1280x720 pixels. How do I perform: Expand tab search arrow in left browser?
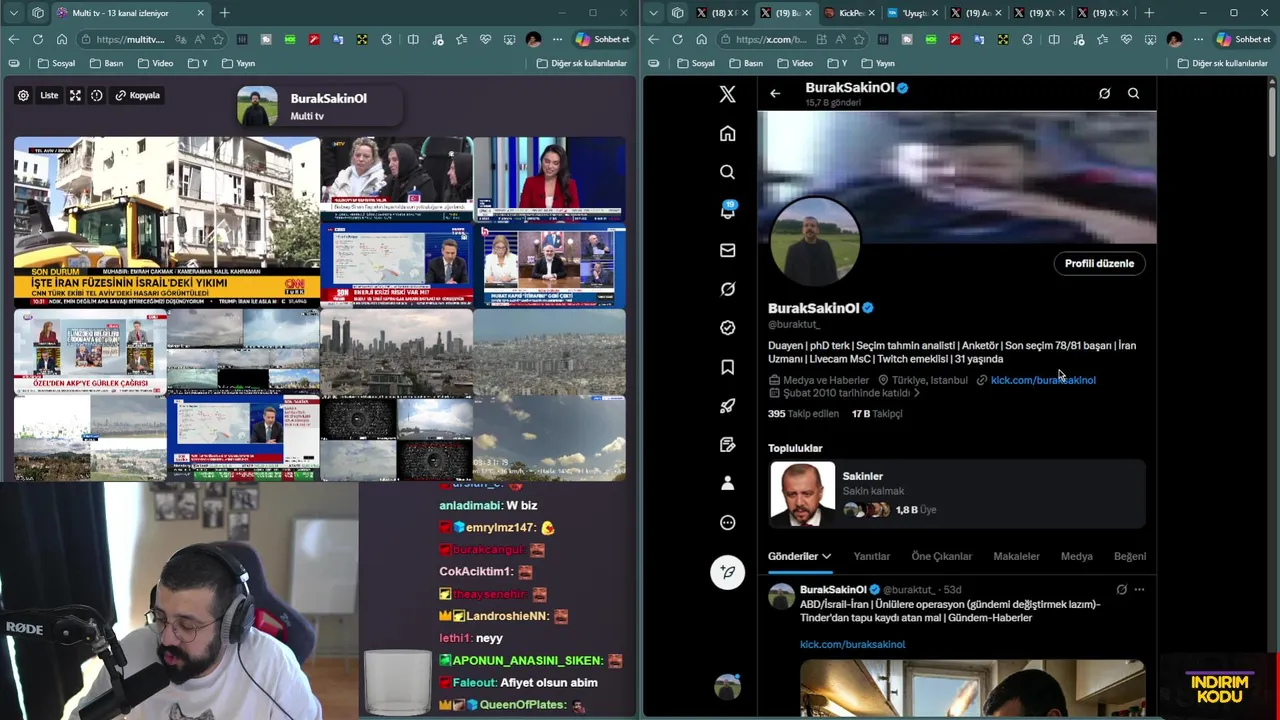point(13,13)
